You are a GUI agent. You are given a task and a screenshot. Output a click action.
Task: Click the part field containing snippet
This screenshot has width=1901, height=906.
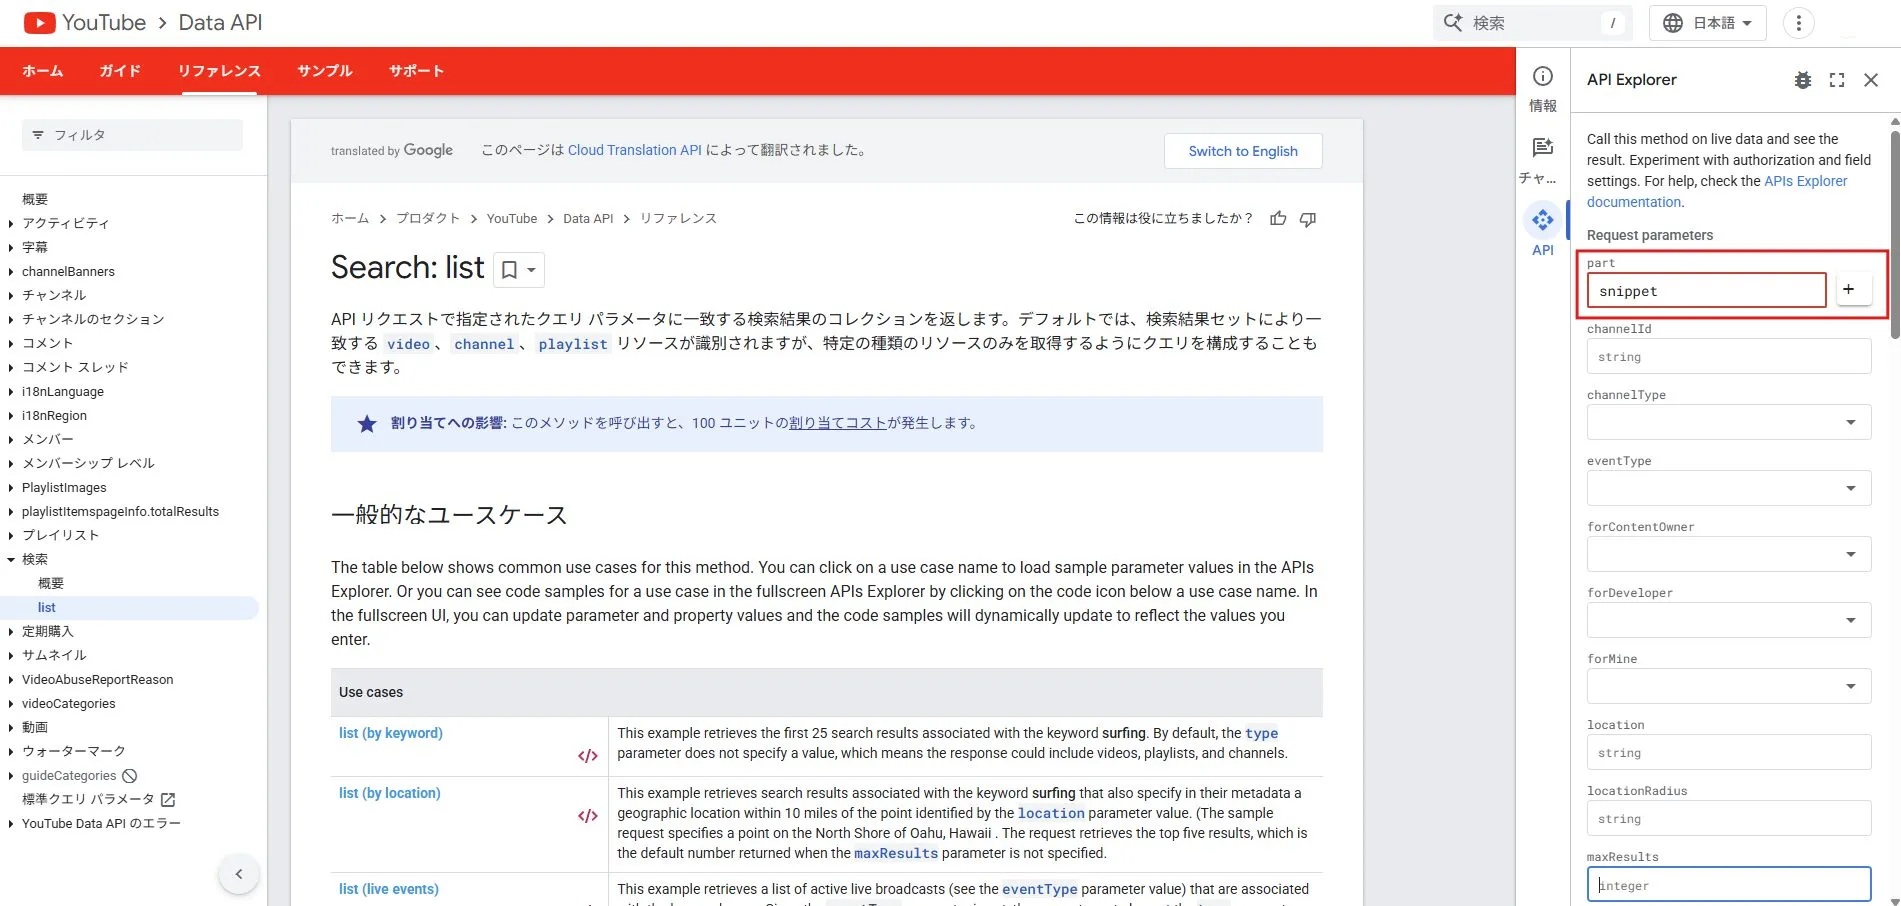click(1707, 290)
